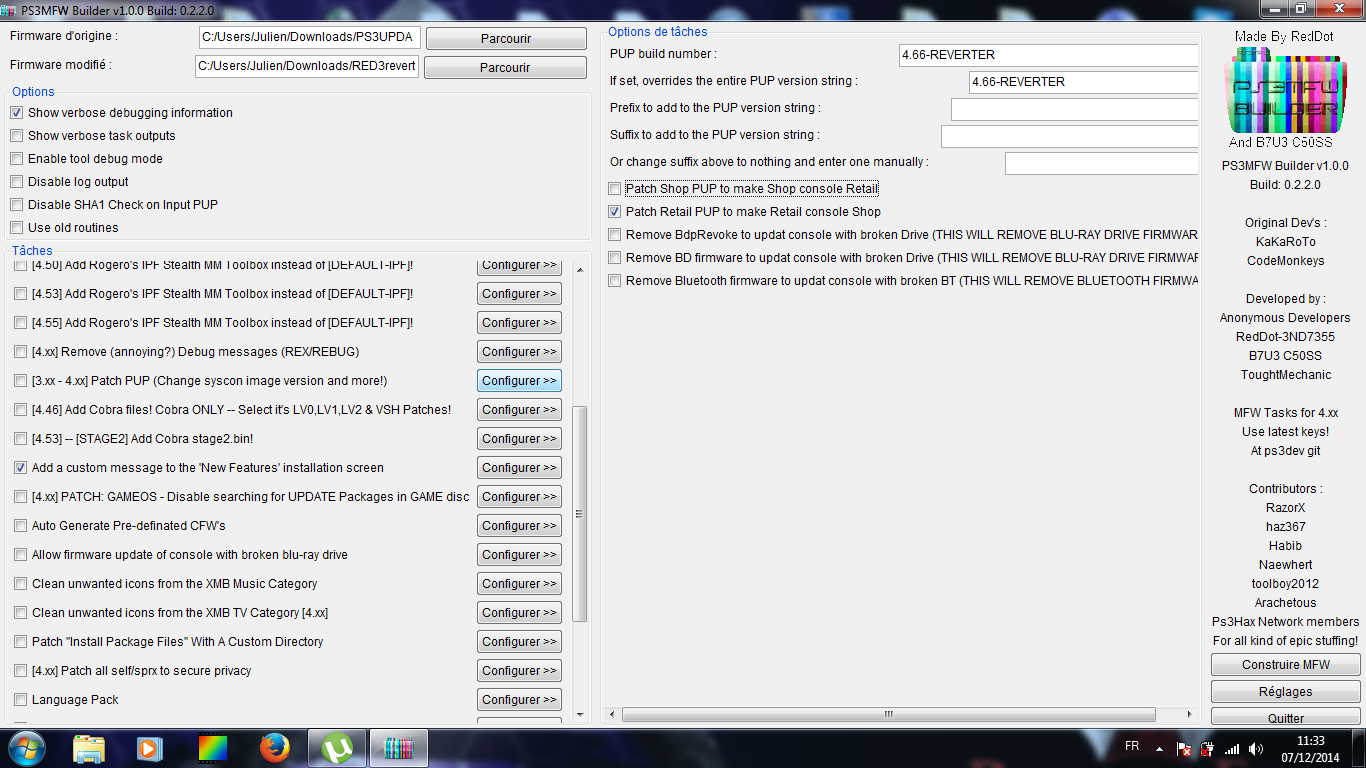The width and height of the screenshot is (1366, 768).
Task: Focus the Prefix to add PUP version field
Action: click(1074, 109)
